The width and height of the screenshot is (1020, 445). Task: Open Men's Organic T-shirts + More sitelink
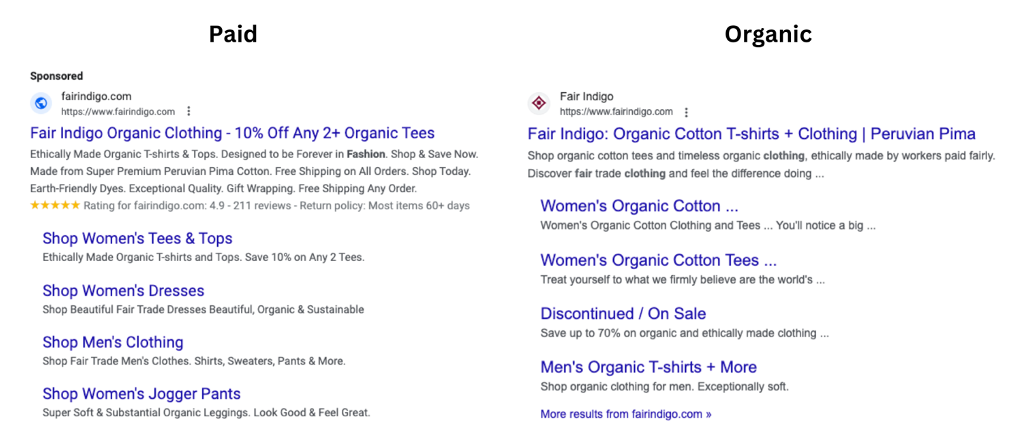click(x=649, y=367)
